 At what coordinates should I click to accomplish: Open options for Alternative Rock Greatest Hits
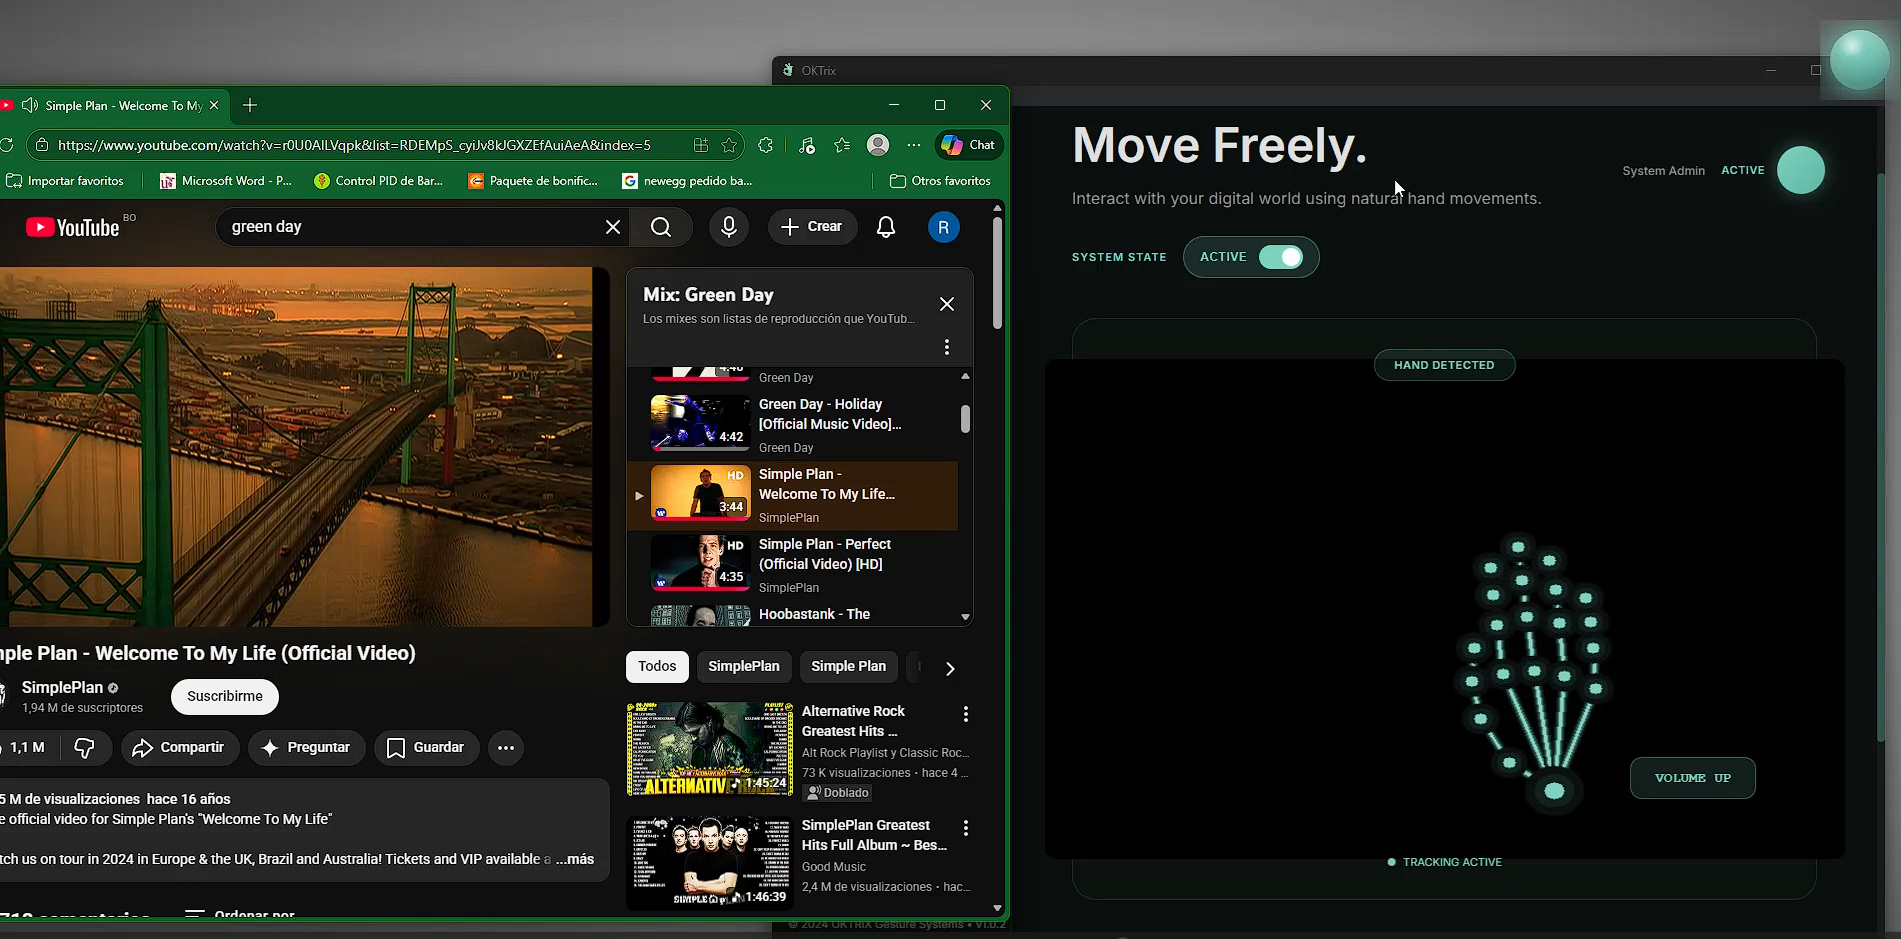tap(966, 714)
